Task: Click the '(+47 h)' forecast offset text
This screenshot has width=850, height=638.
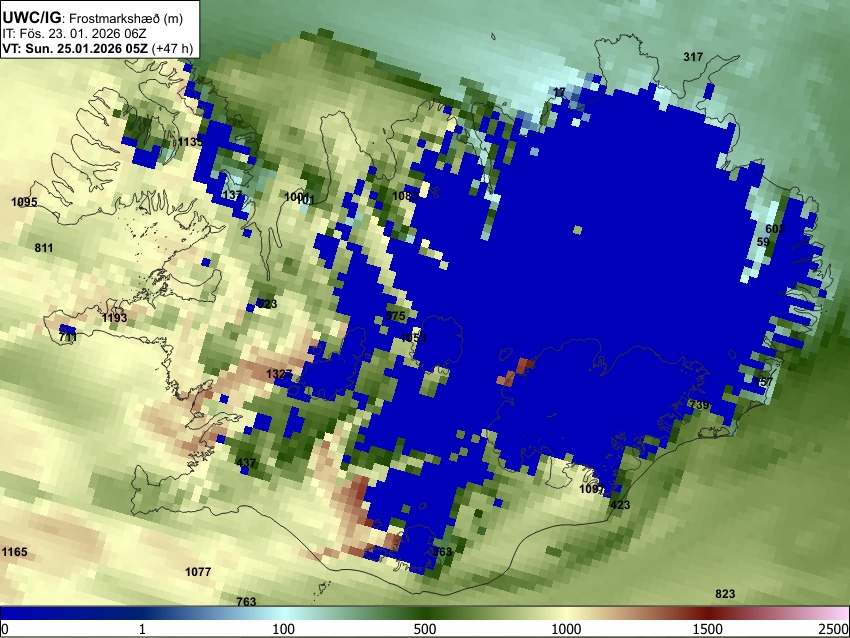Action: click(x=172, y=48)
